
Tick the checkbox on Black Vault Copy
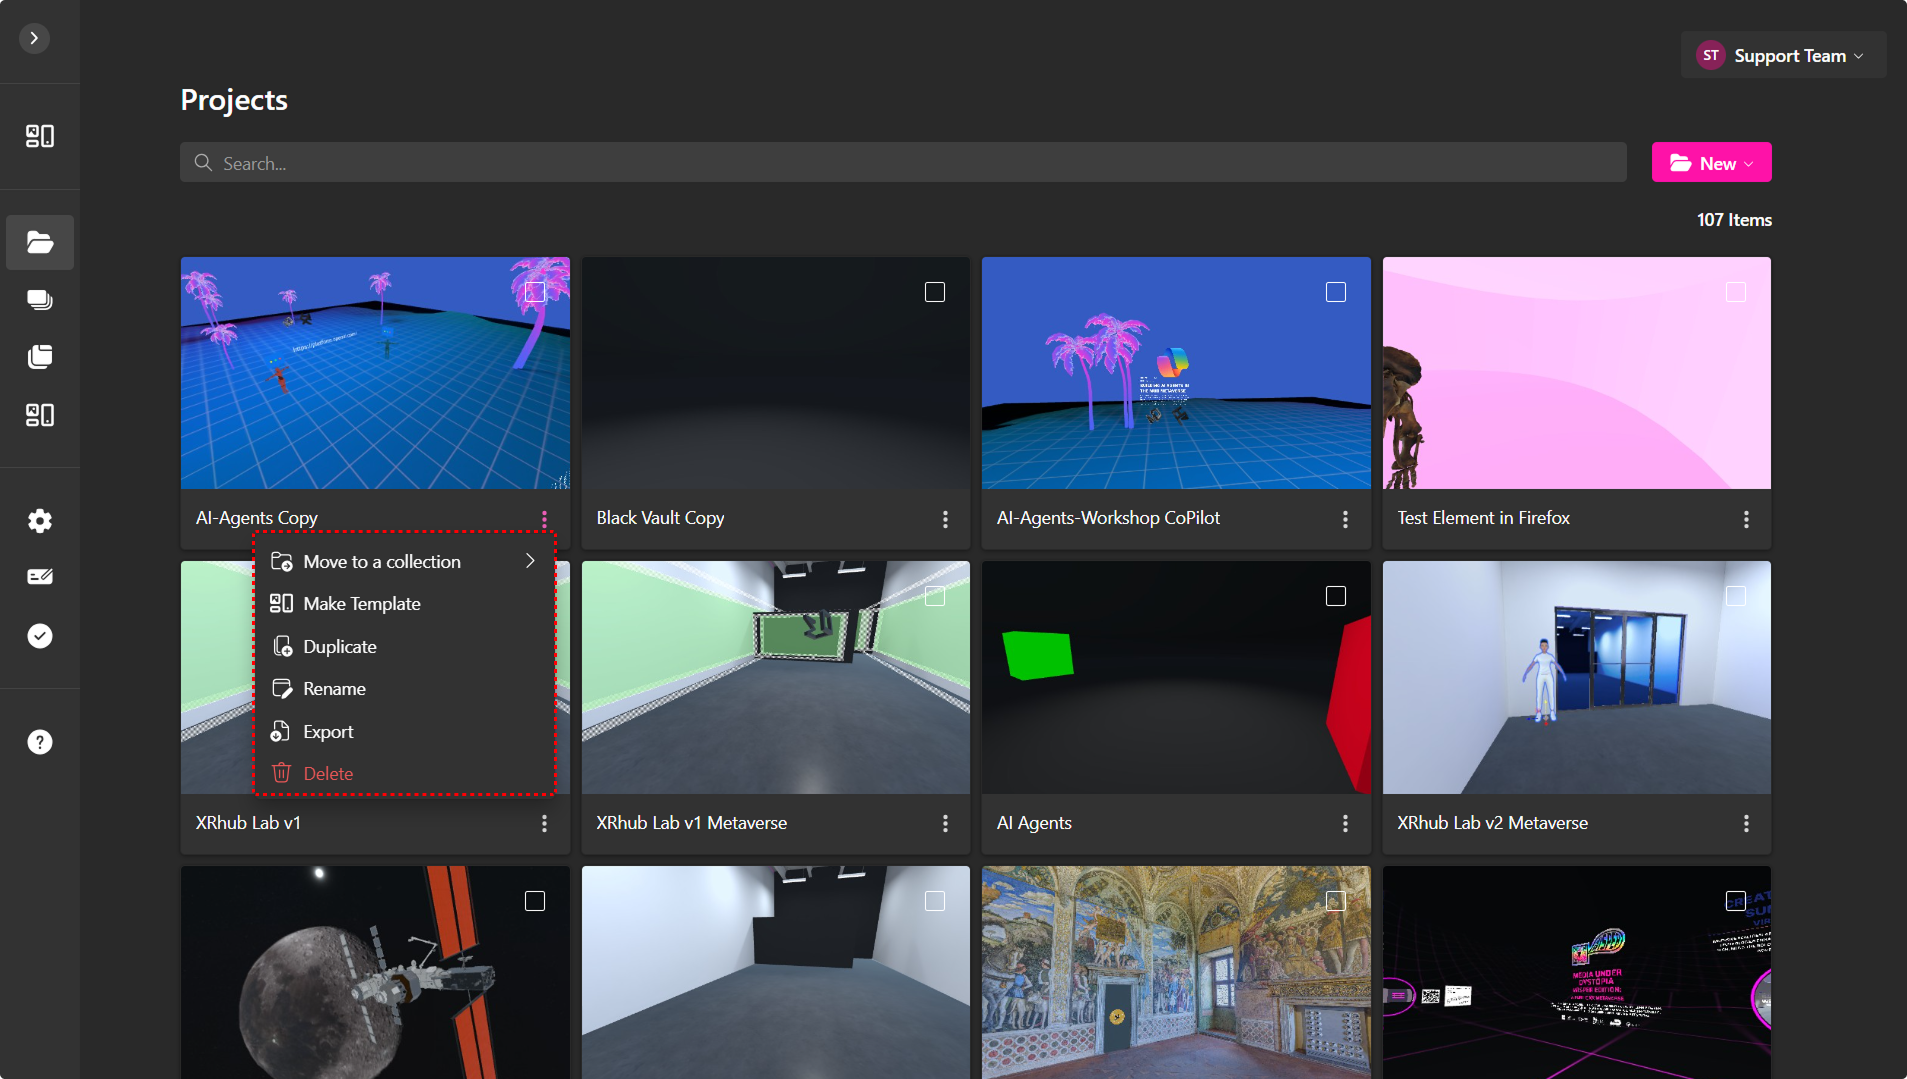[935, 291]
